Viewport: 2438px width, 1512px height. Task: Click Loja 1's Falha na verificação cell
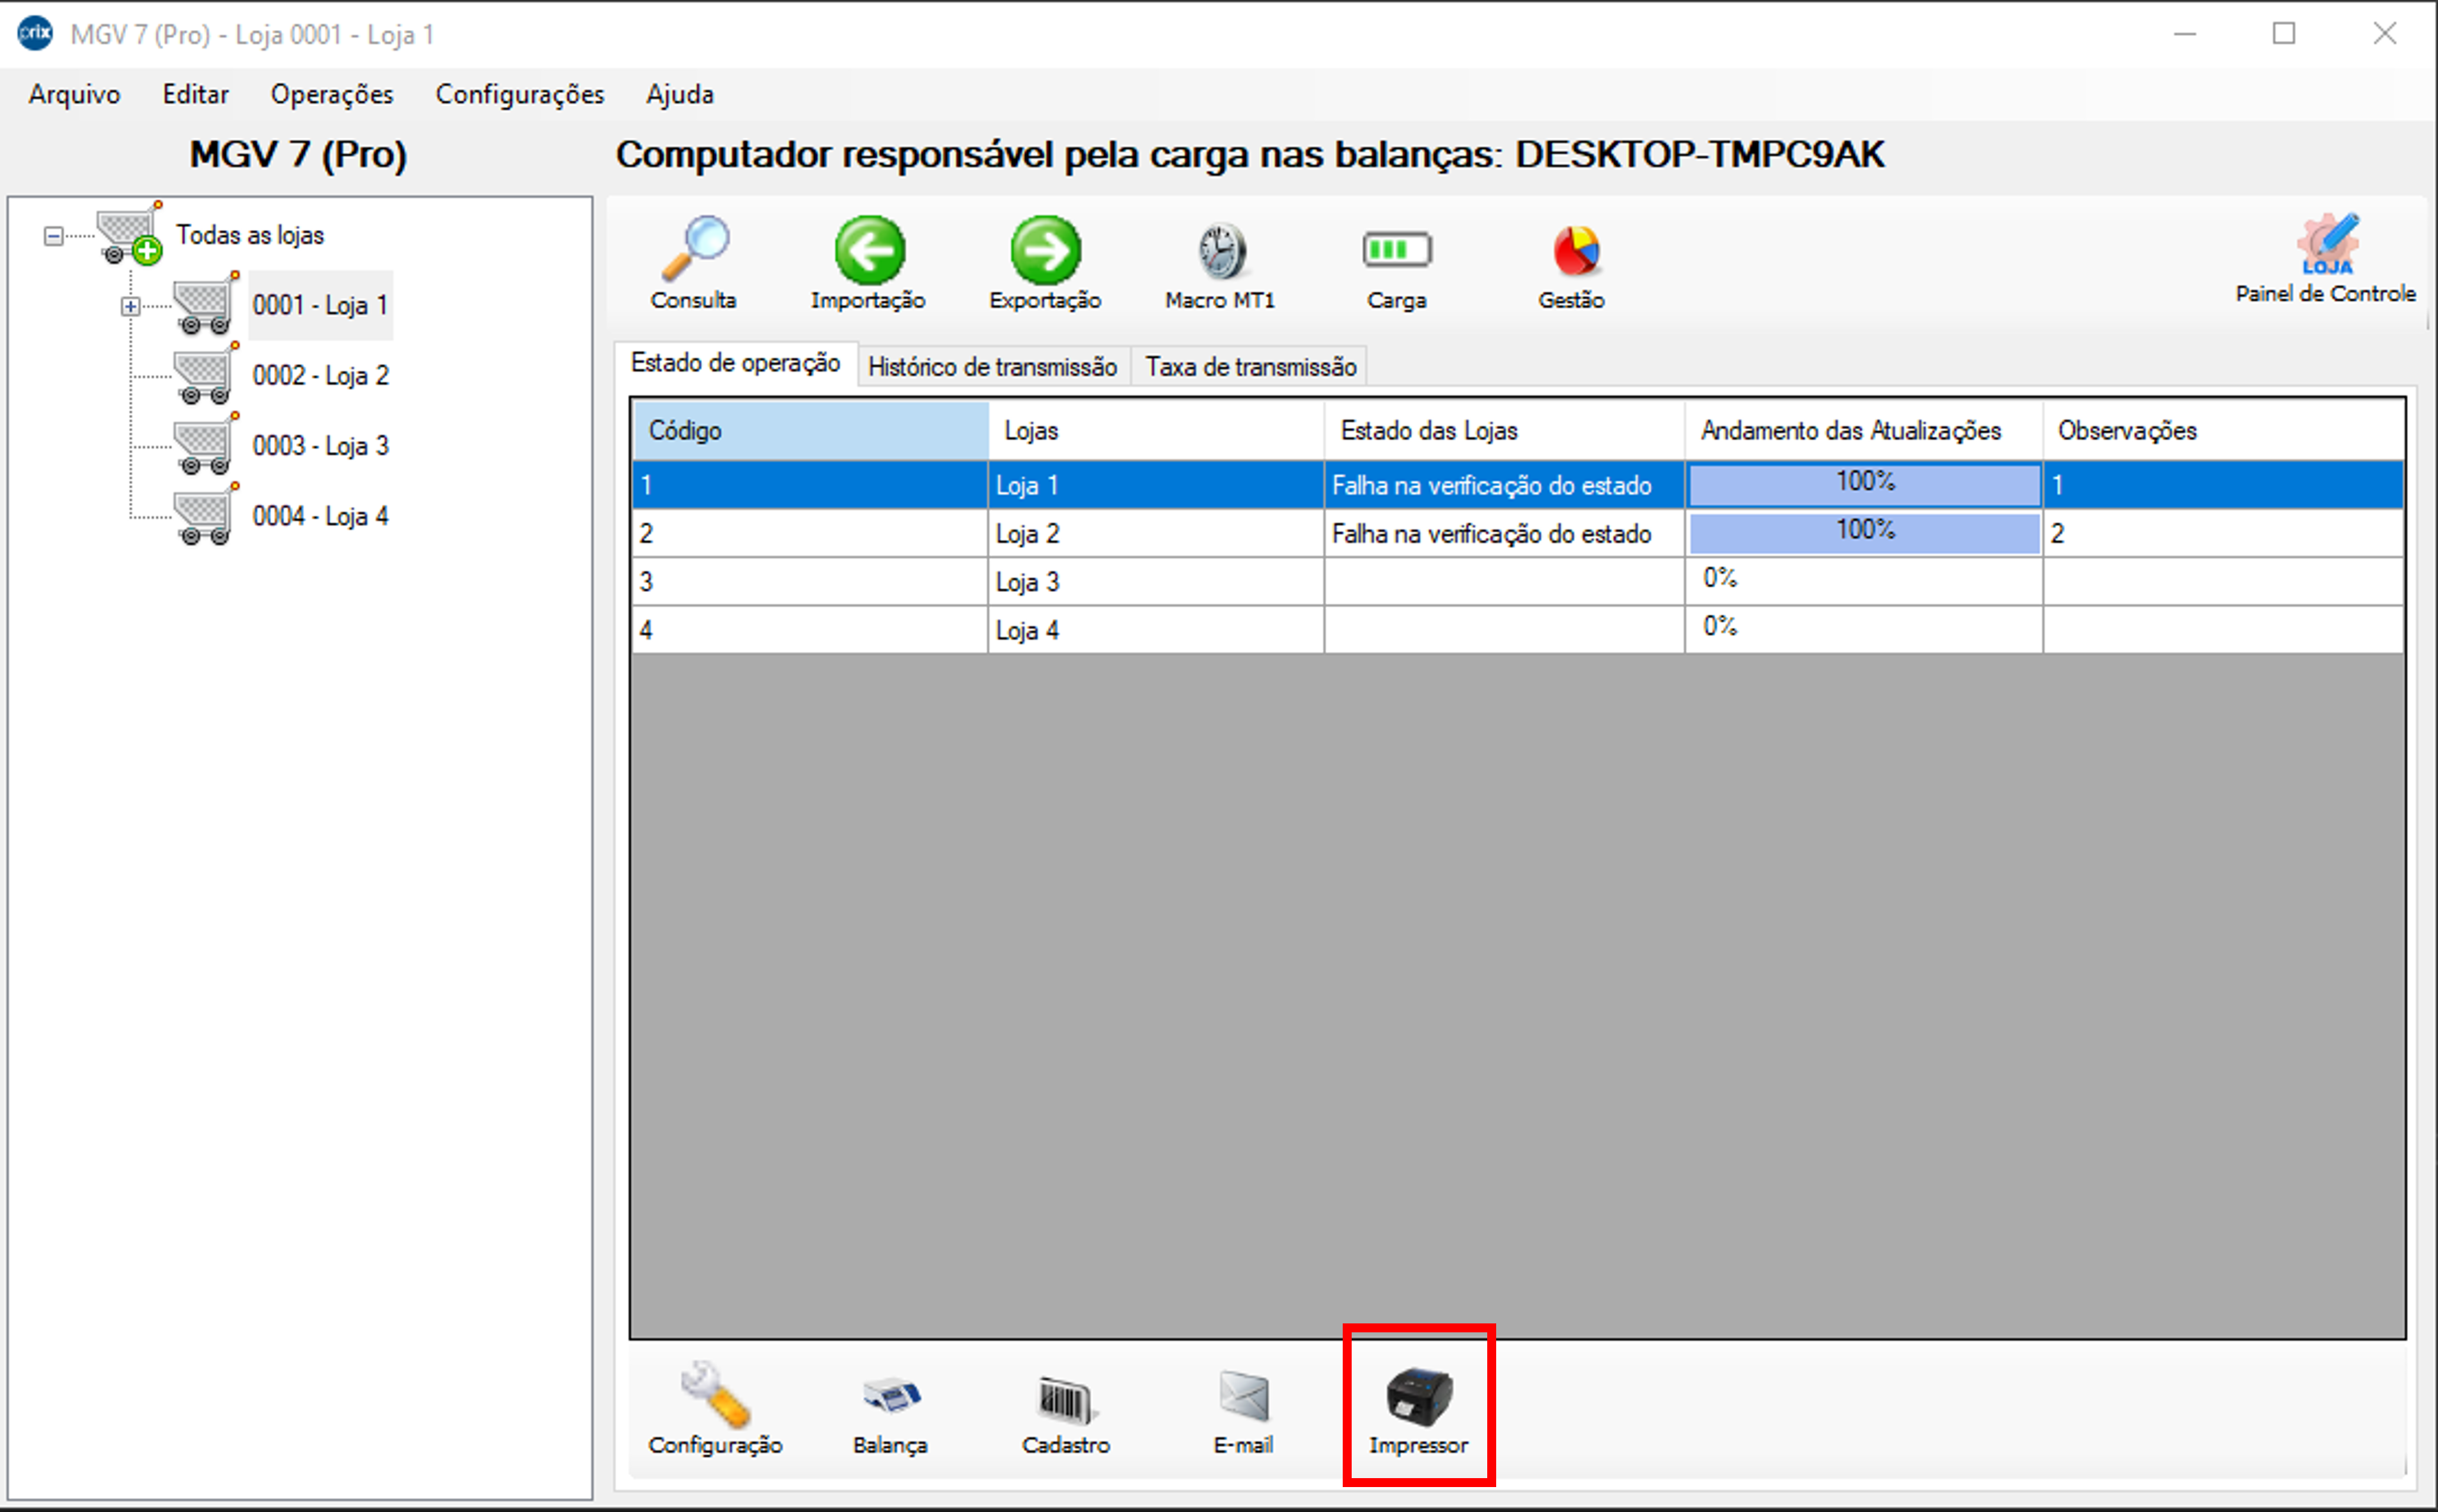pyautogui.click(x=1505, y=485)
